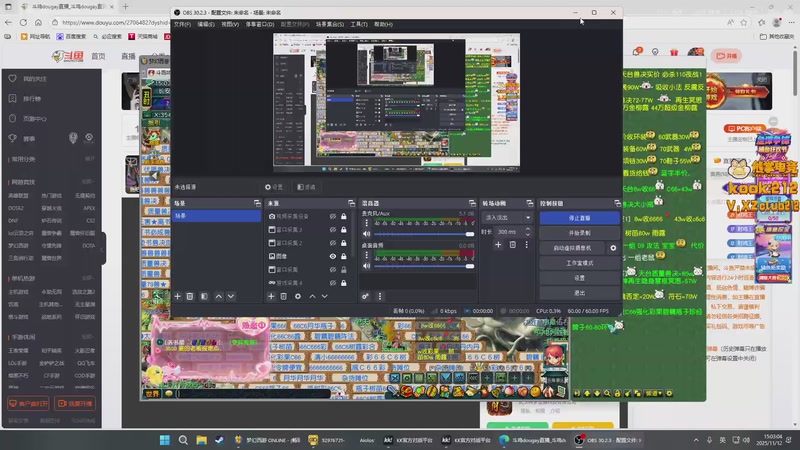800x450 pixels.
Task: Click the 启动虚拟摄像机 button
Action: [572, 248]
